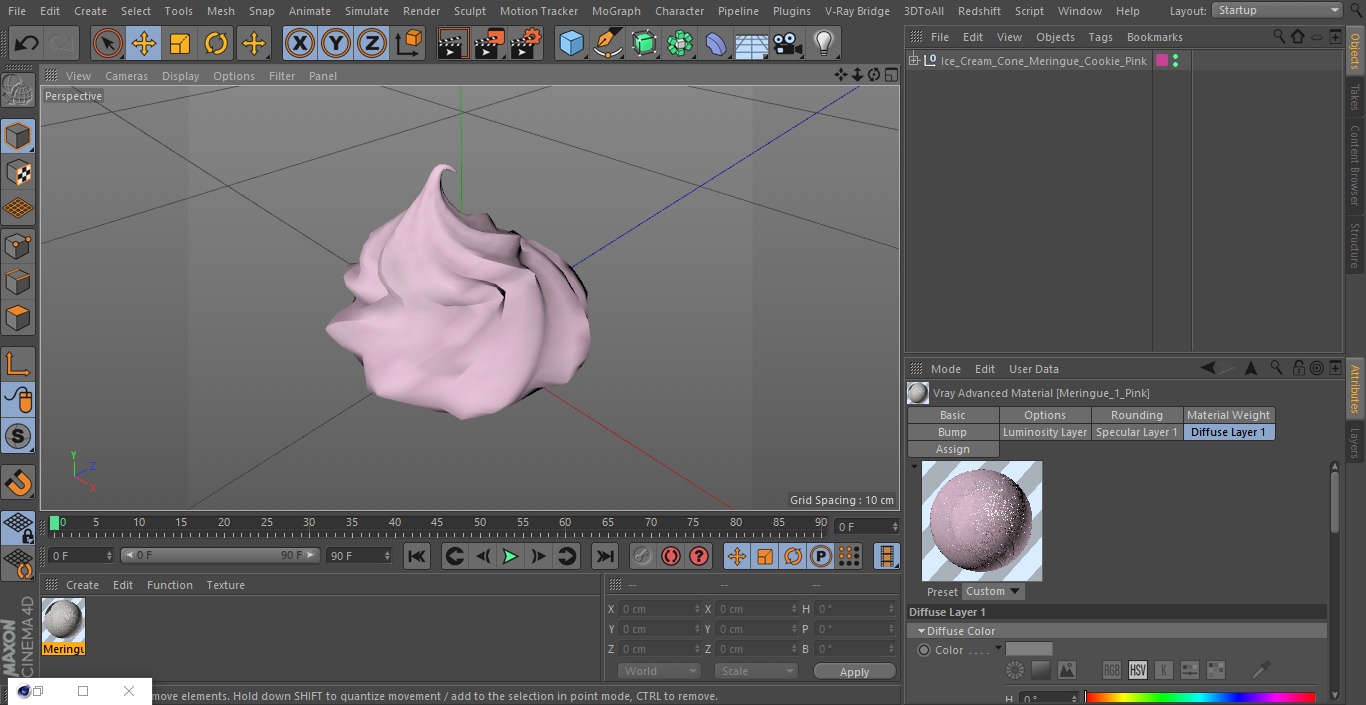The height and width of the screenshot is (705, 1366).
Task: Open the deformer Bend icon
Action: tap(716, 44)
